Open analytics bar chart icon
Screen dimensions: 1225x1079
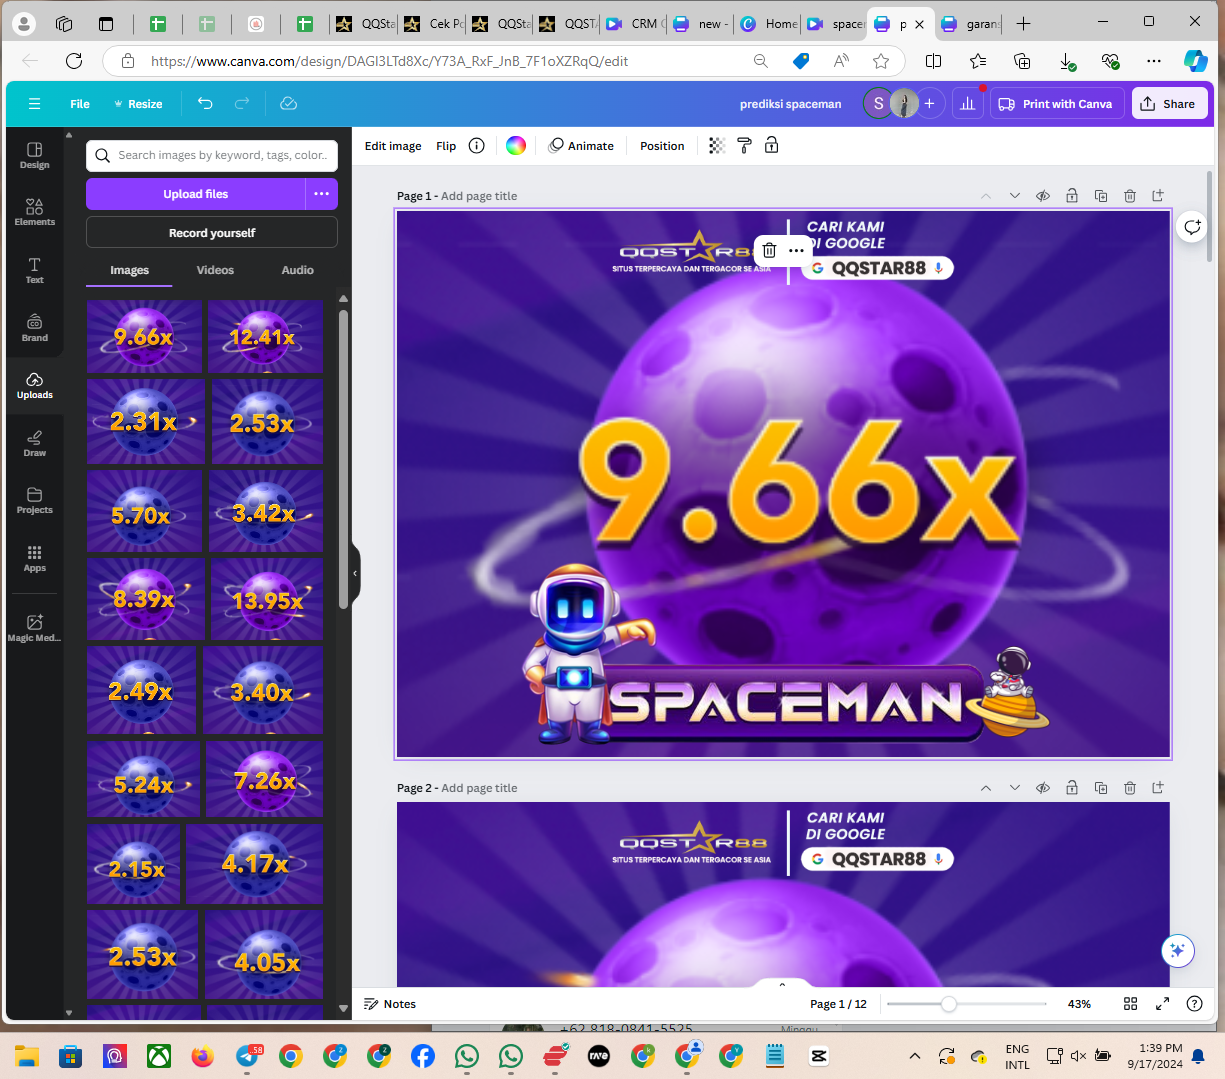tap(968, 104)
